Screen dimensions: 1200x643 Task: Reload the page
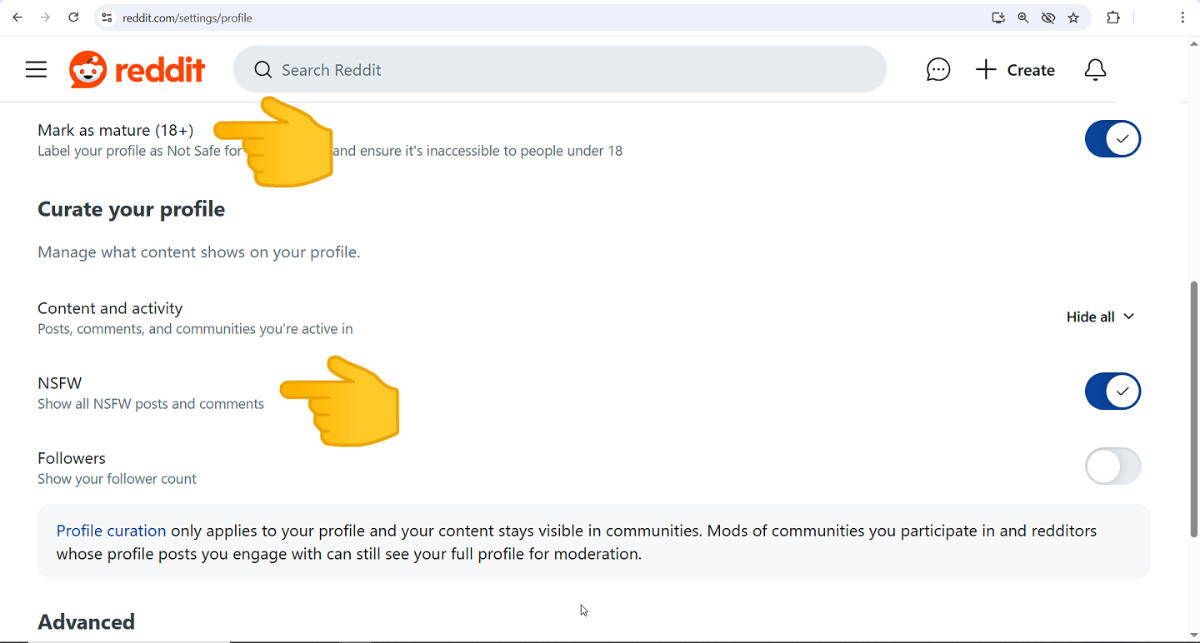tap(73, 18)
